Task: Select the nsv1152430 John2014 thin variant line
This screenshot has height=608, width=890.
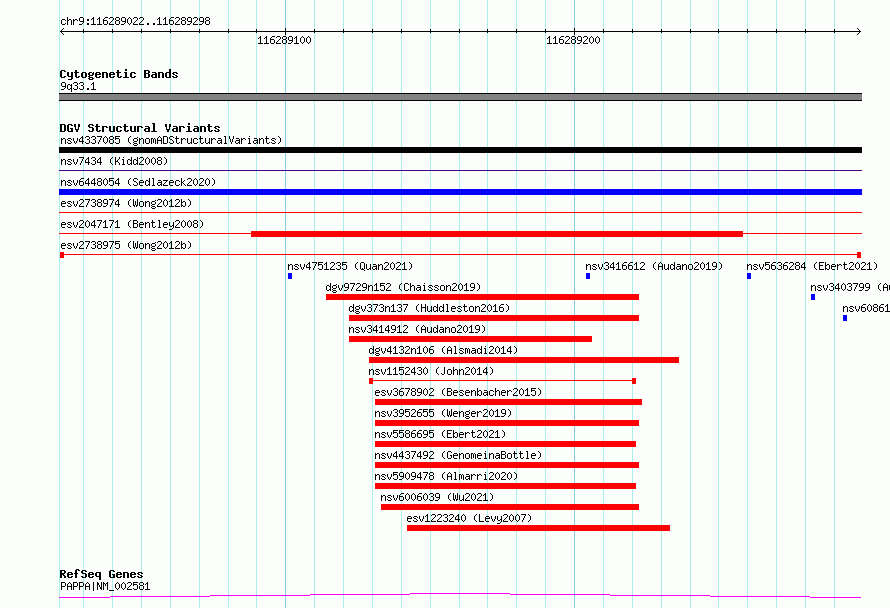Action: click(x=502, y=381)
